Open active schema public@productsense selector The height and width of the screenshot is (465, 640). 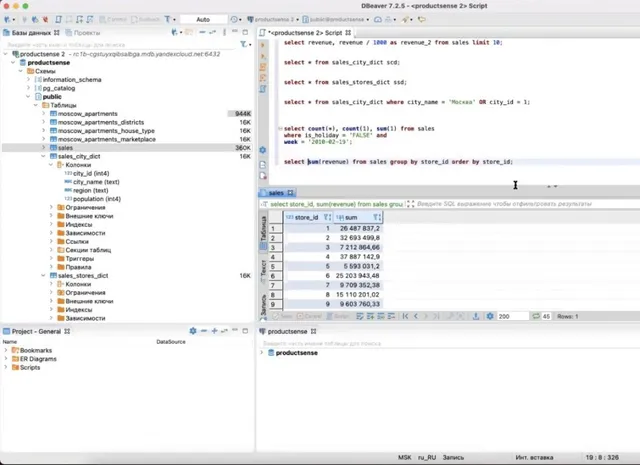(336, 19)
